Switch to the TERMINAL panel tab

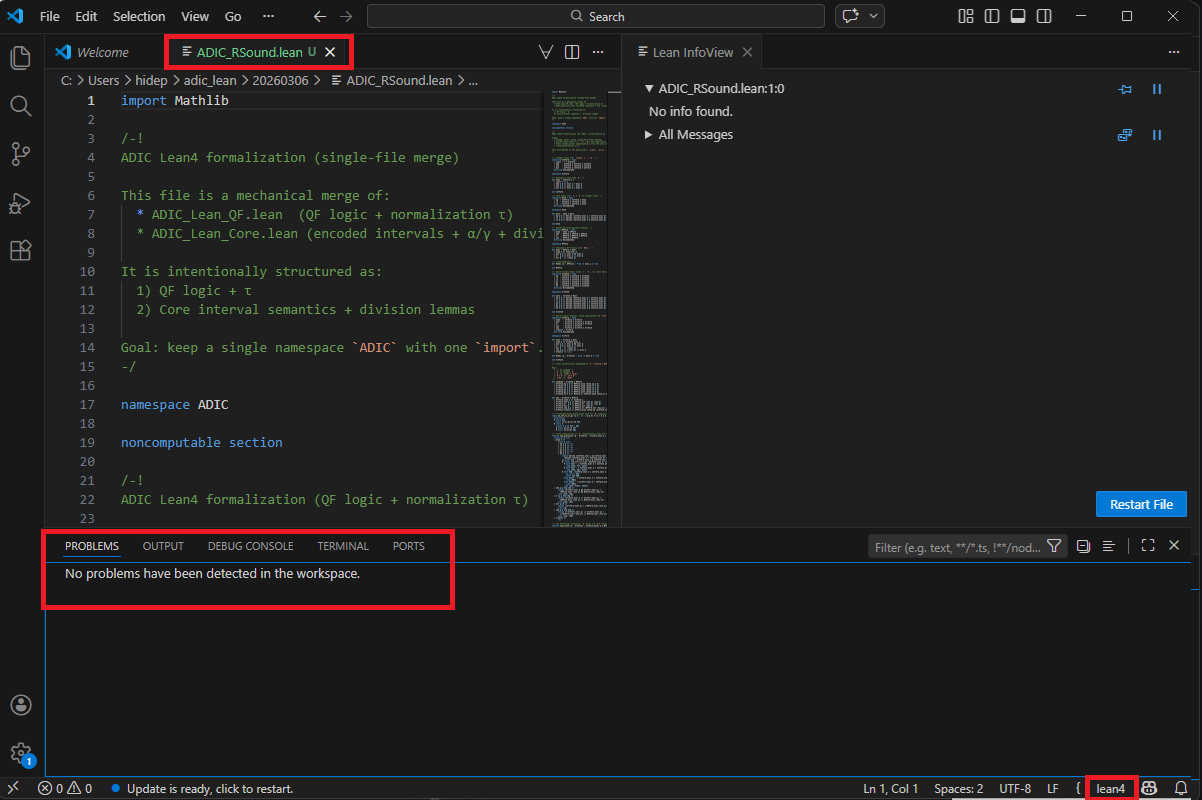343,546
